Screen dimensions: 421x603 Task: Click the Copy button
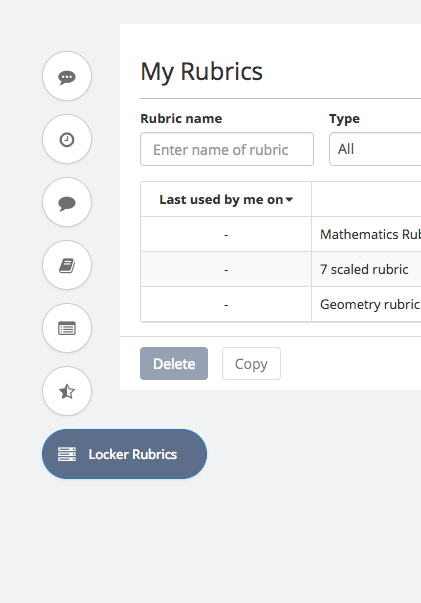(x=251, y=363)
